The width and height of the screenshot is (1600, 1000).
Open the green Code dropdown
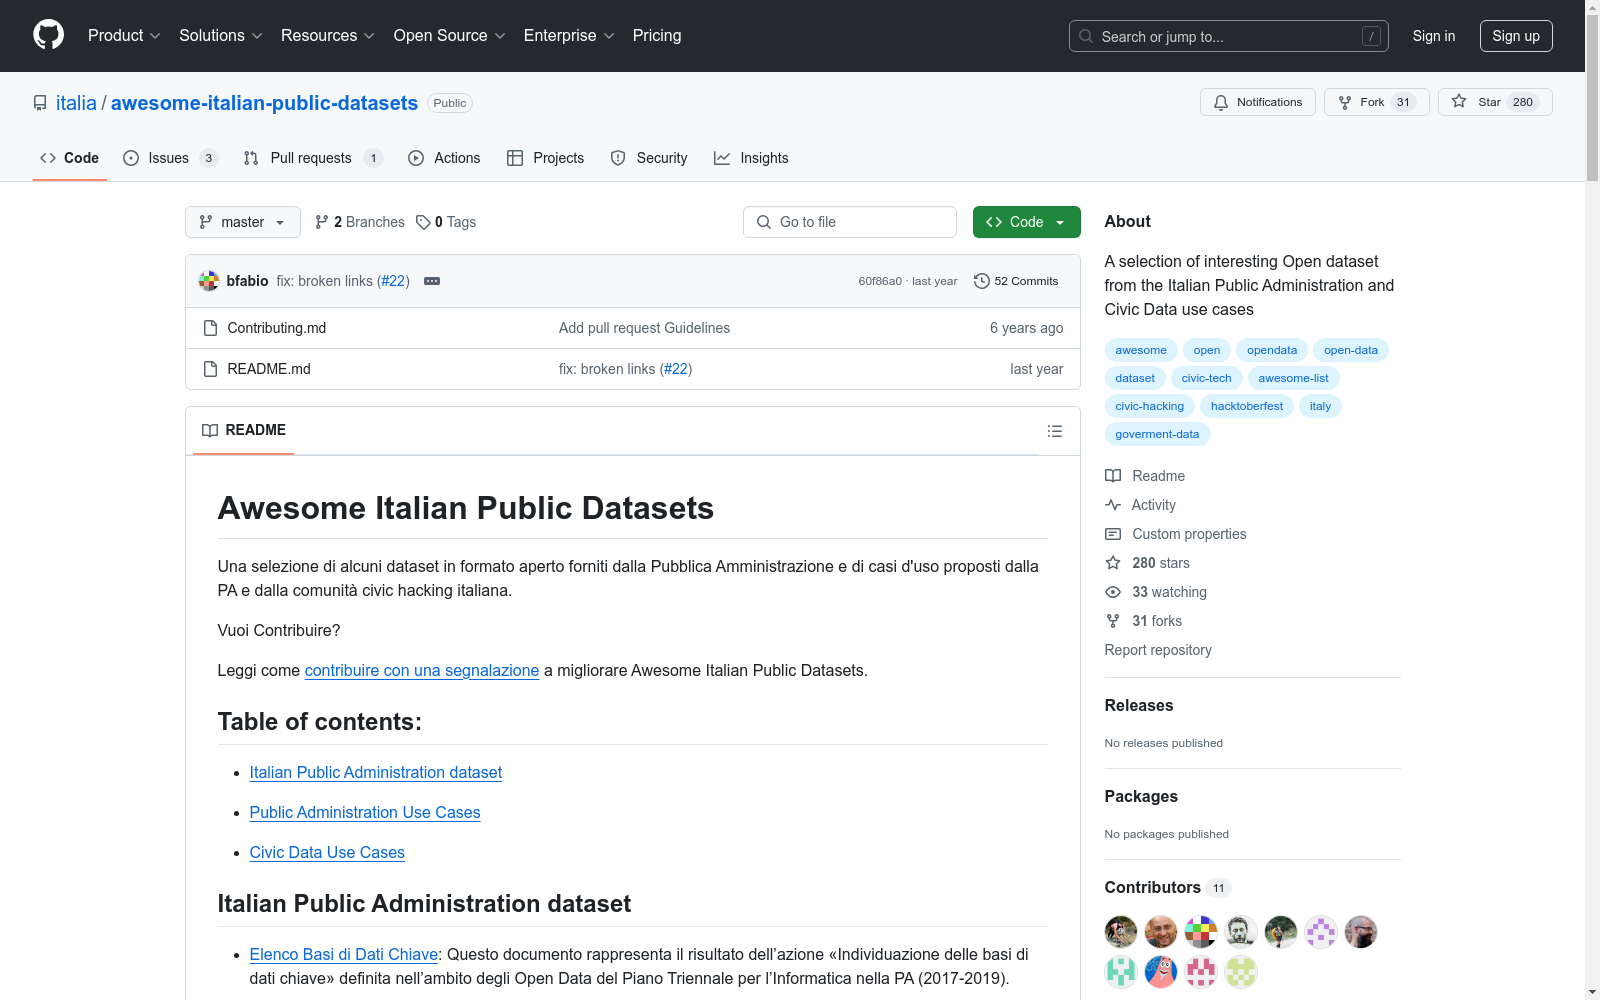pos(1026,222)
